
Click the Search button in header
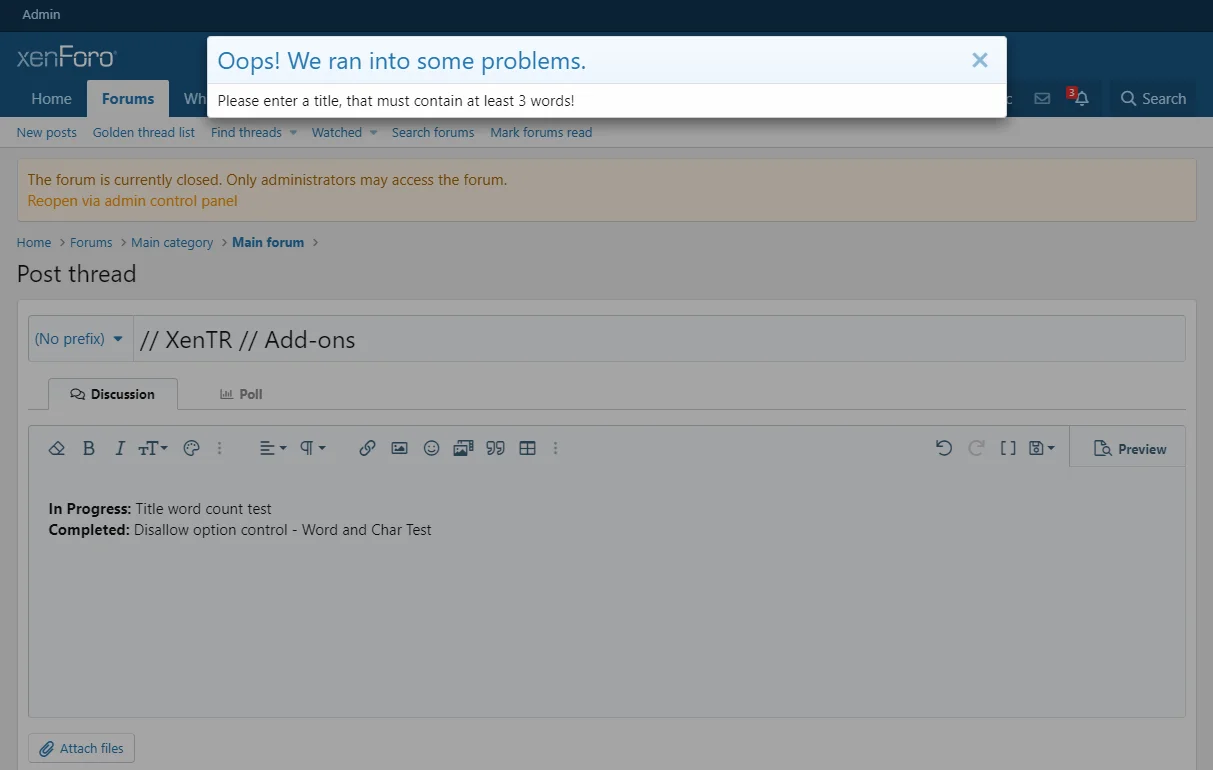coord(1153,98)
